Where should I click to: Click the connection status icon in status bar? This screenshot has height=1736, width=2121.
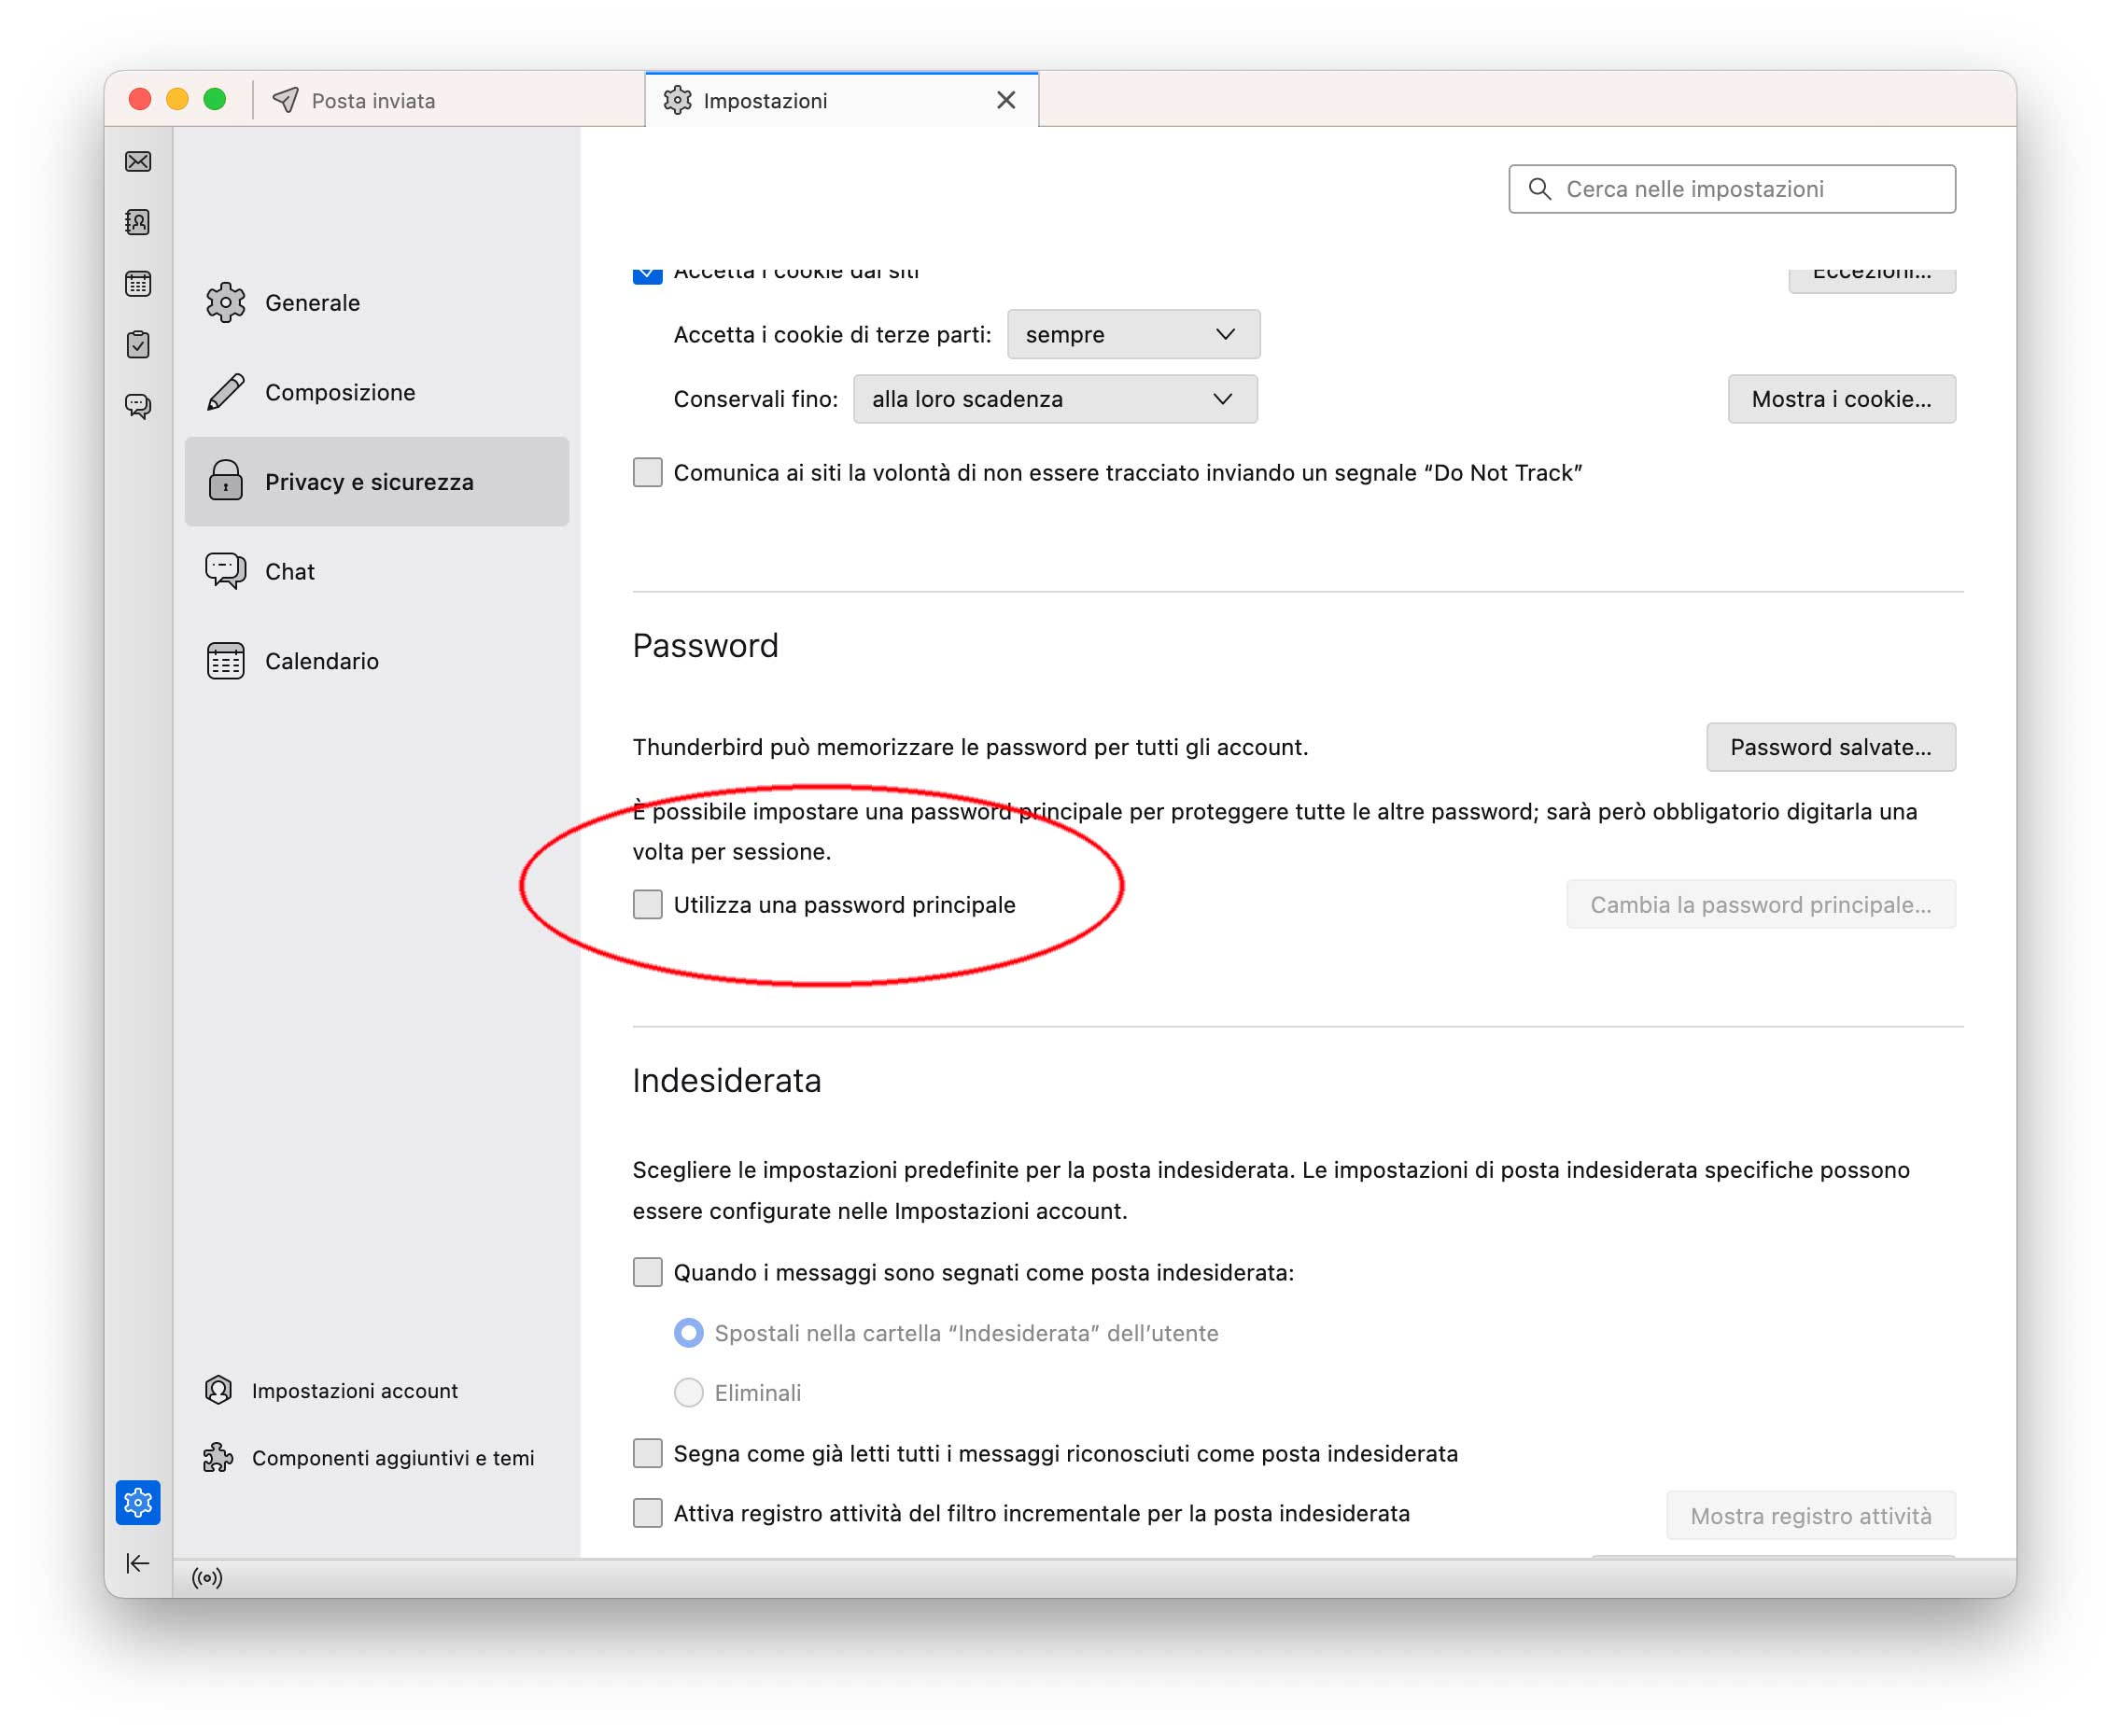coord(207,1578)
